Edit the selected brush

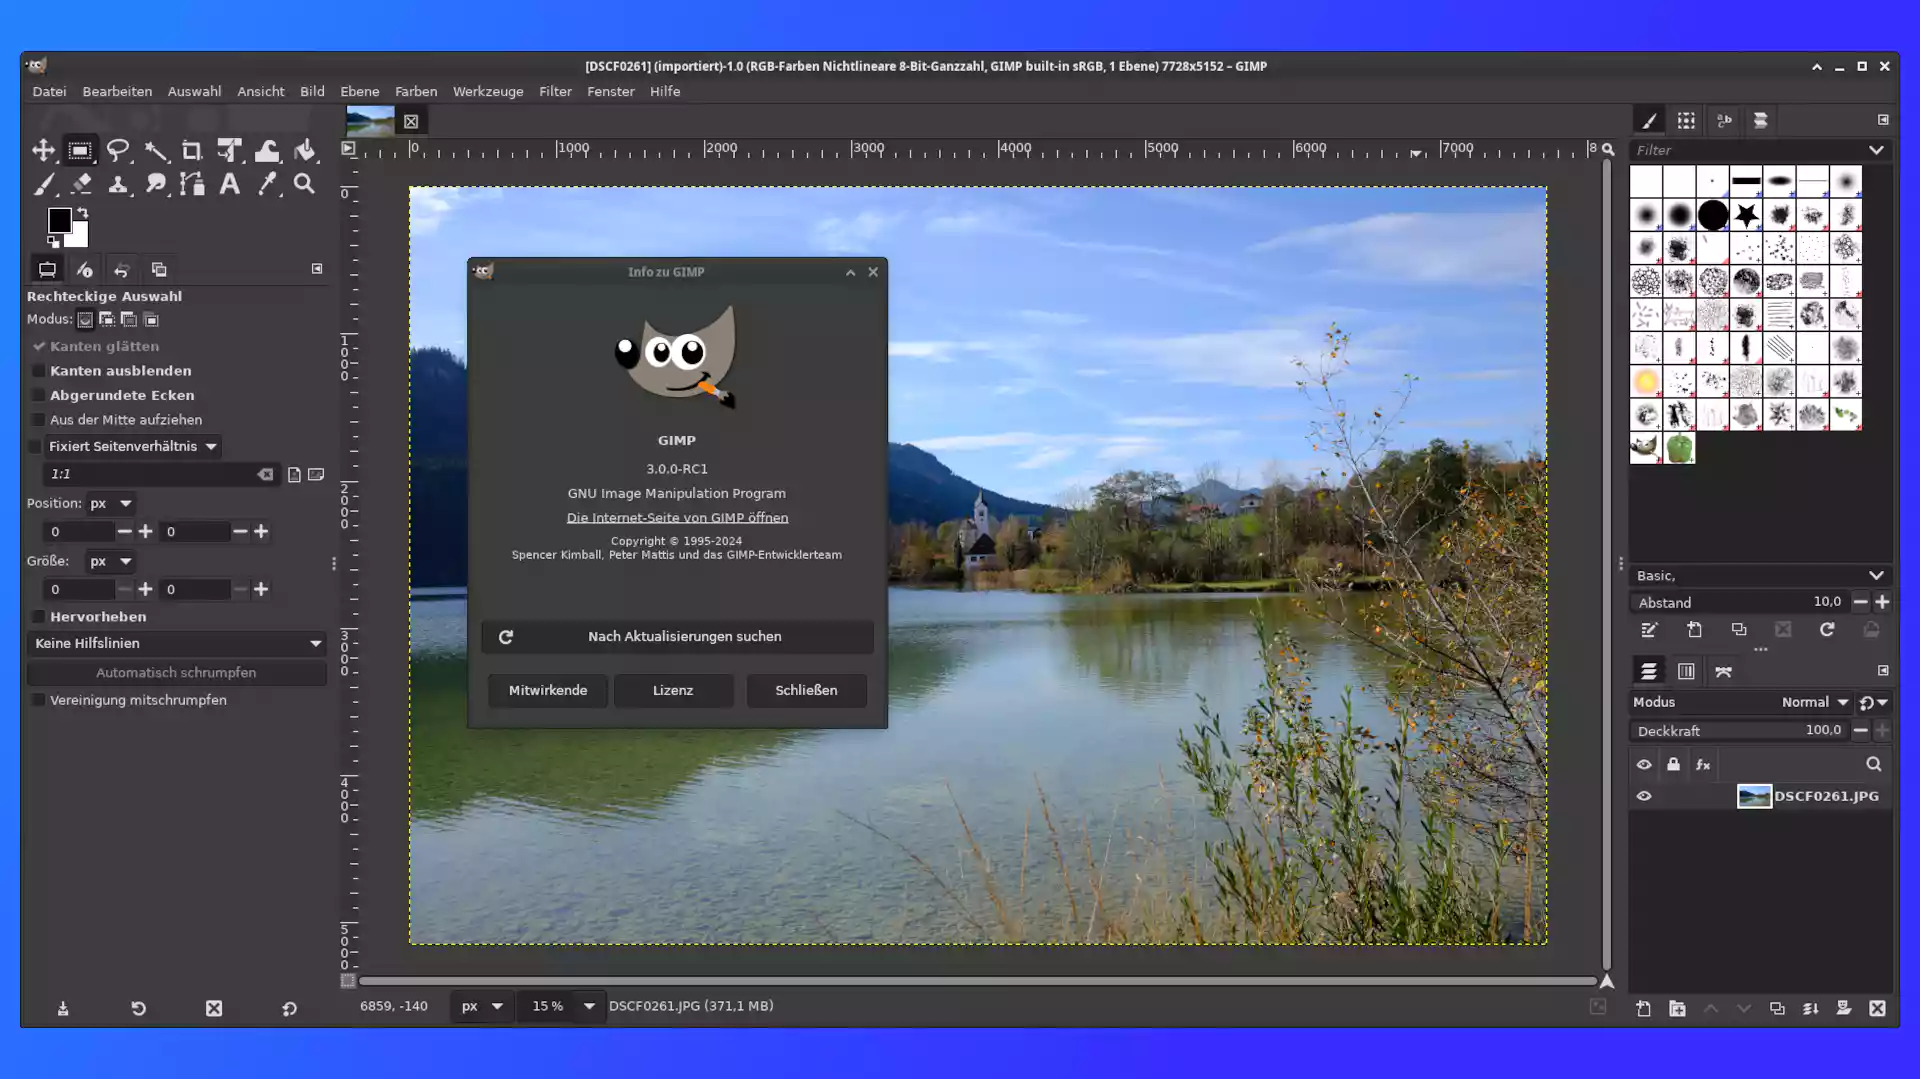(x=1649, y=630)
